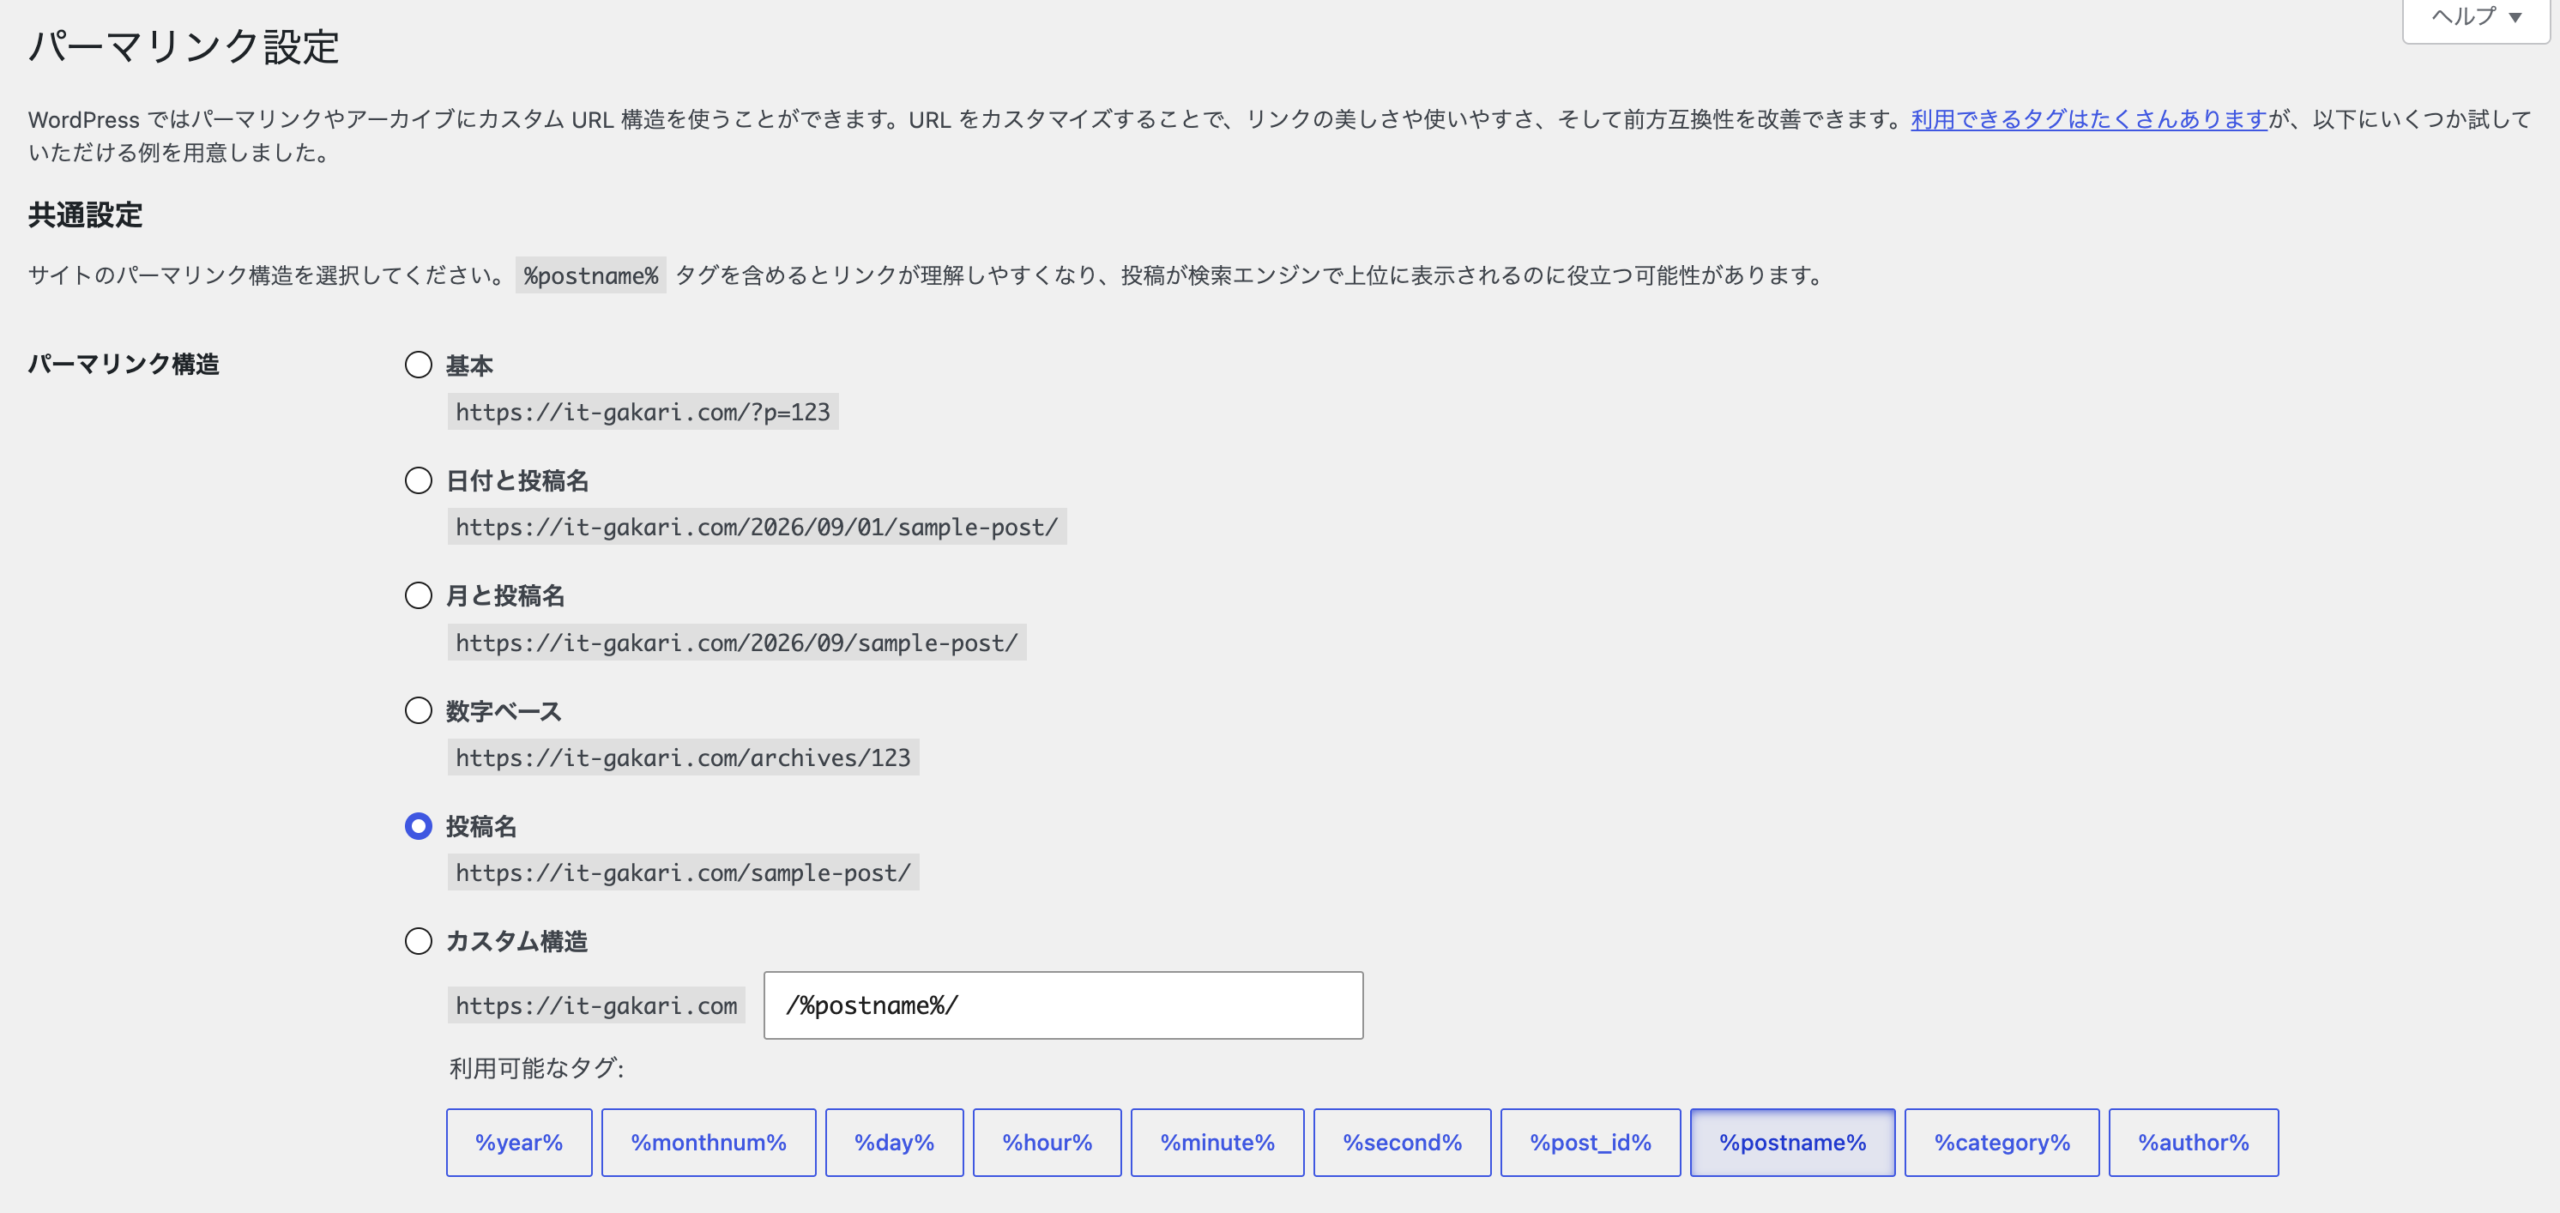This screenshot has height=1213, width=2560.
Task: Click the custom structure /%postname%/ input field
Action: pyautogui.click(x=1063, y=1005)
